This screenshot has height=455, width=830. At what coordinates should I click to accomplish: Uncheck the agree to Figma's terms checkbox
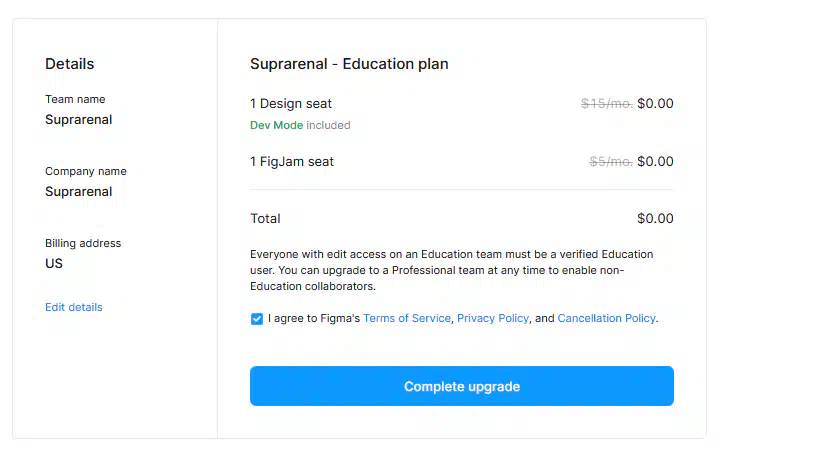click(x=257, y=319)
